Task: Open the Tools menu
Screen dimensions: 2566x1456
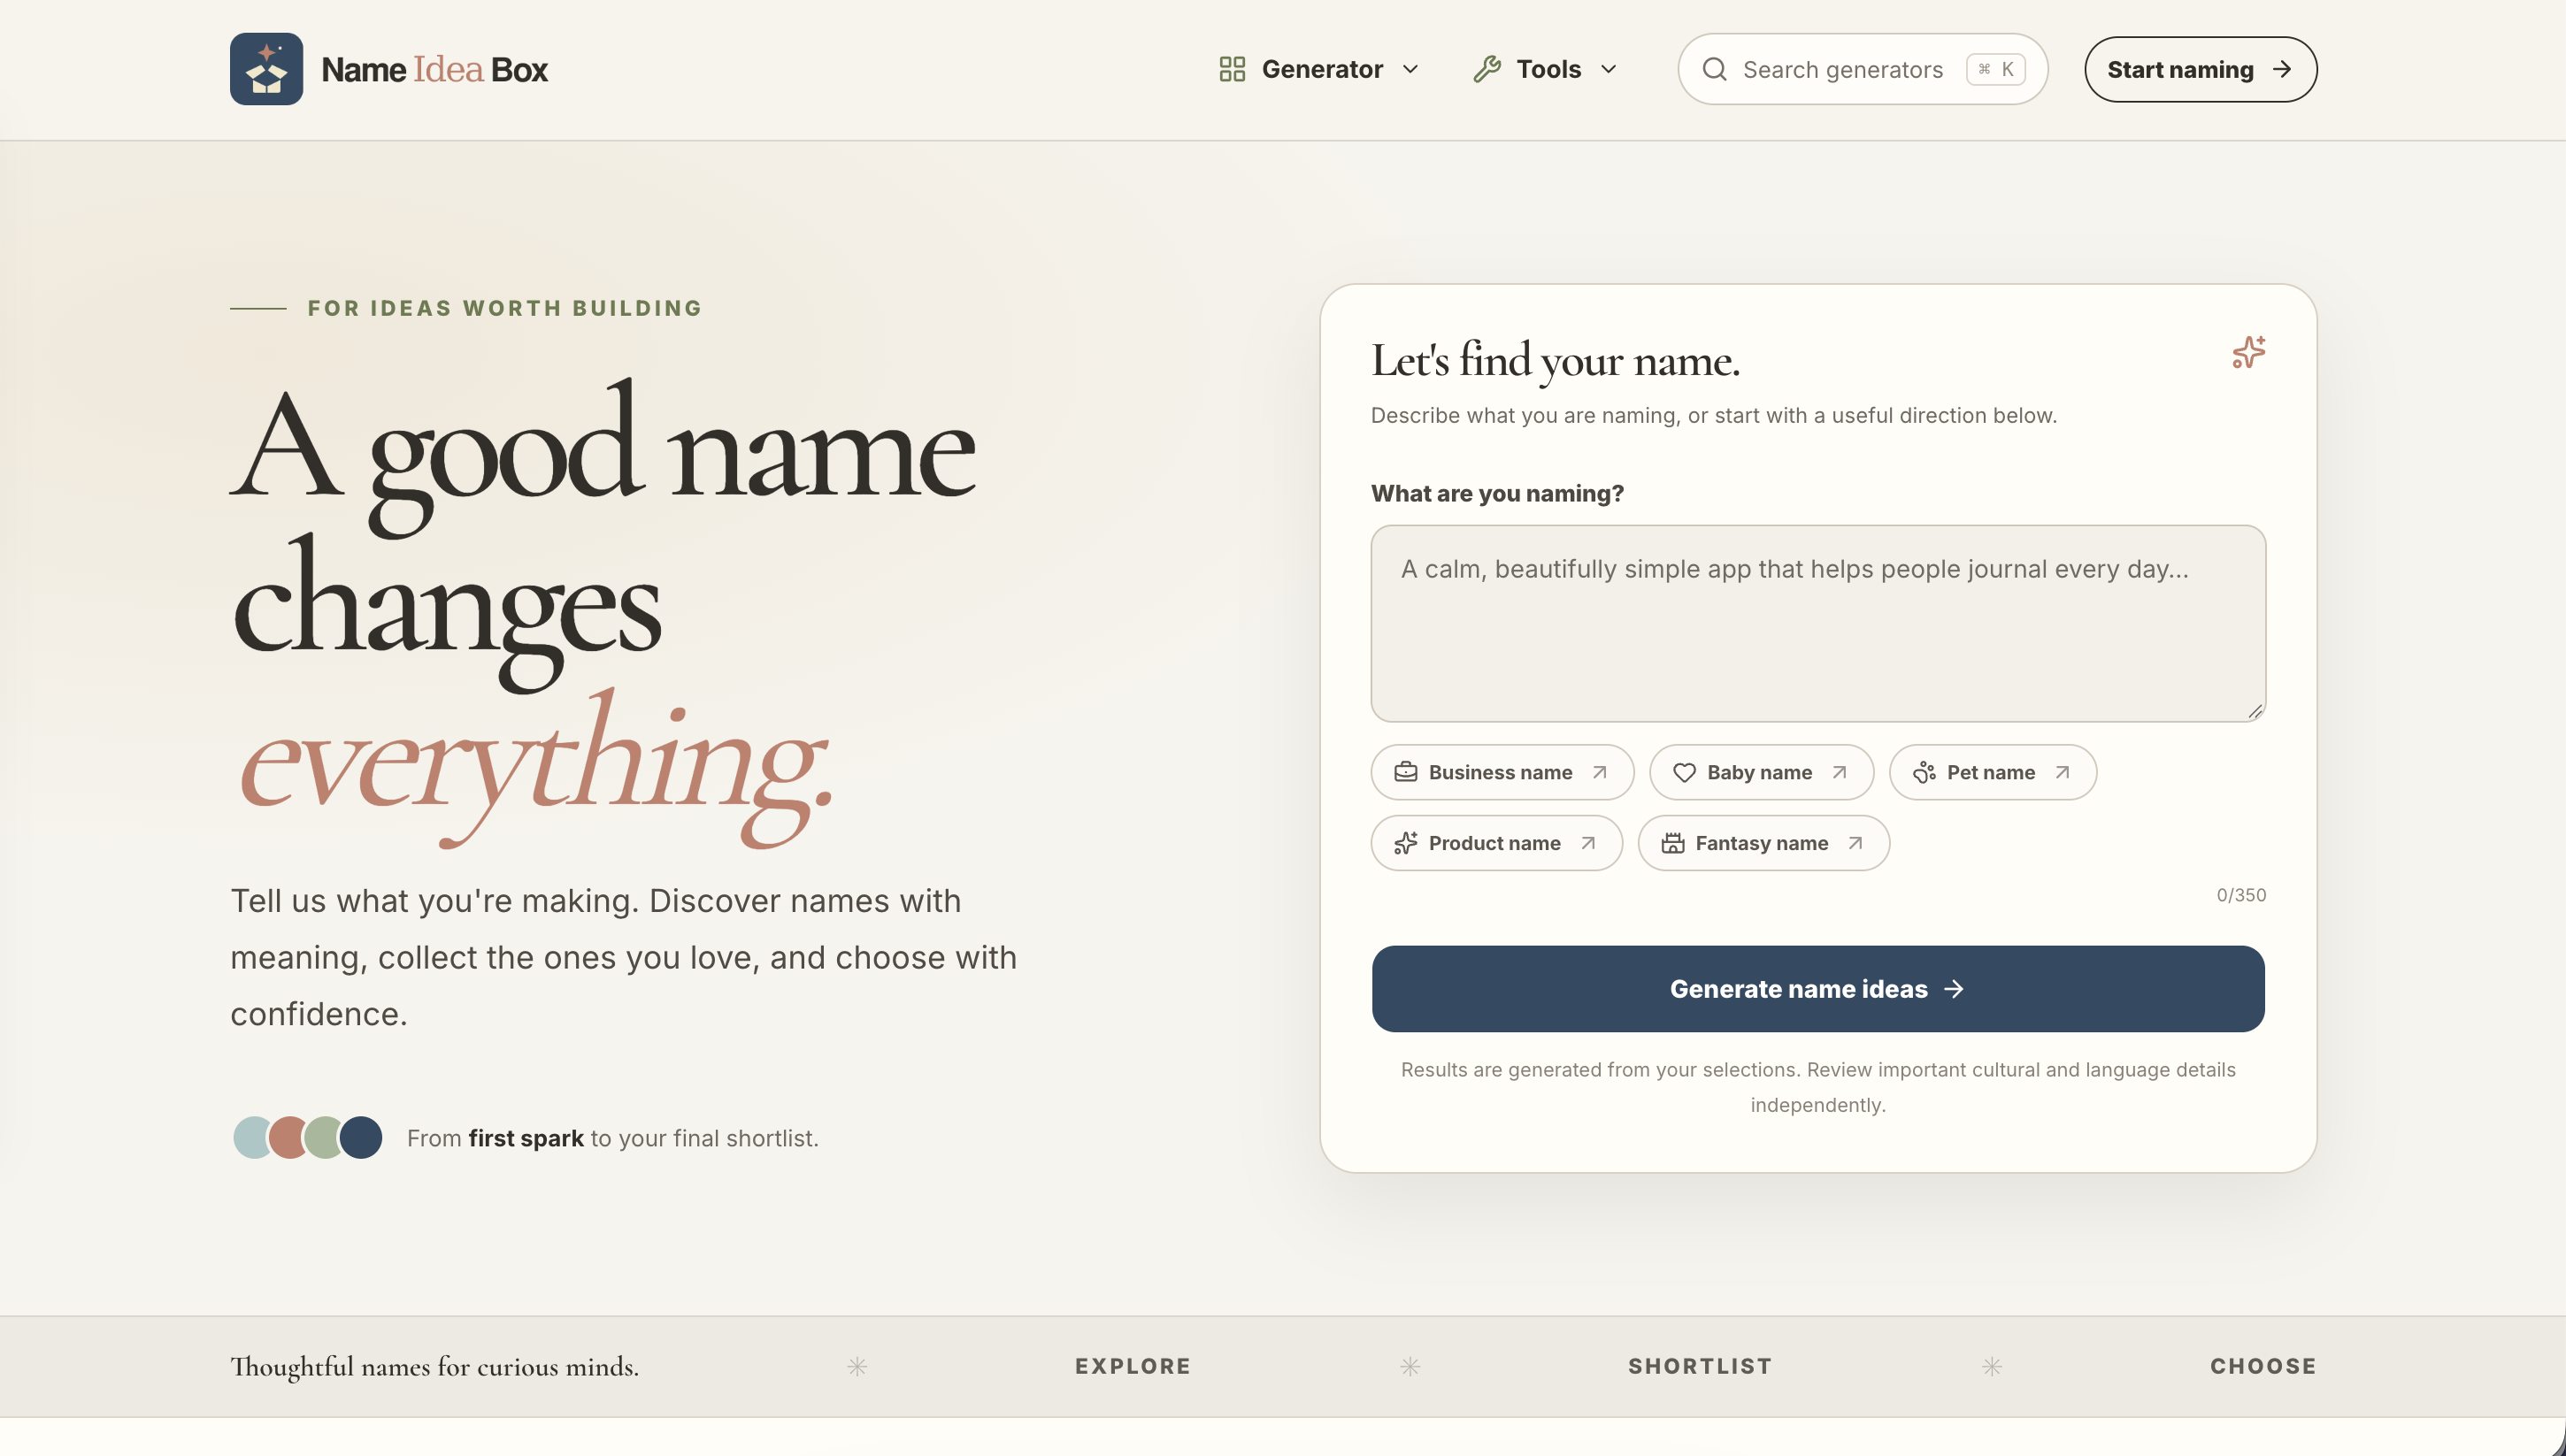Action: (x=1546, y=69)
